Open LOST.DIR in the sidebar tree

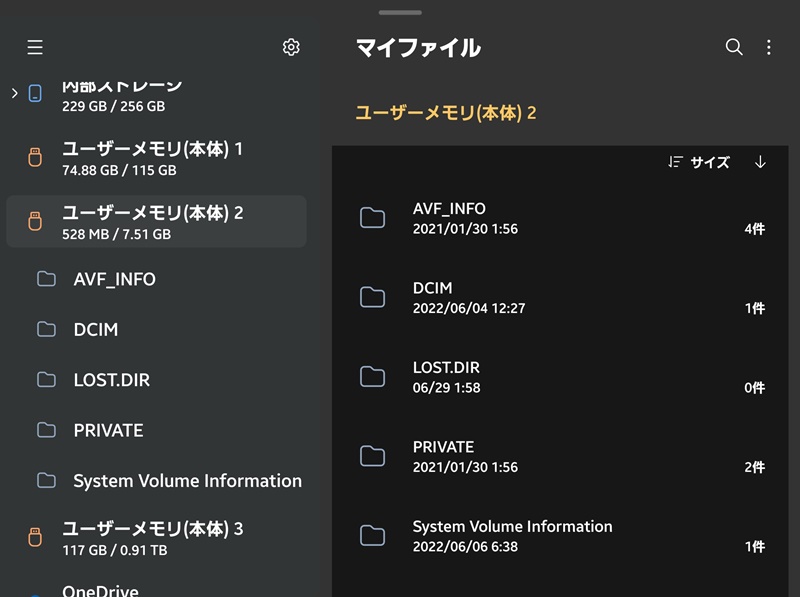pos(112,380)
